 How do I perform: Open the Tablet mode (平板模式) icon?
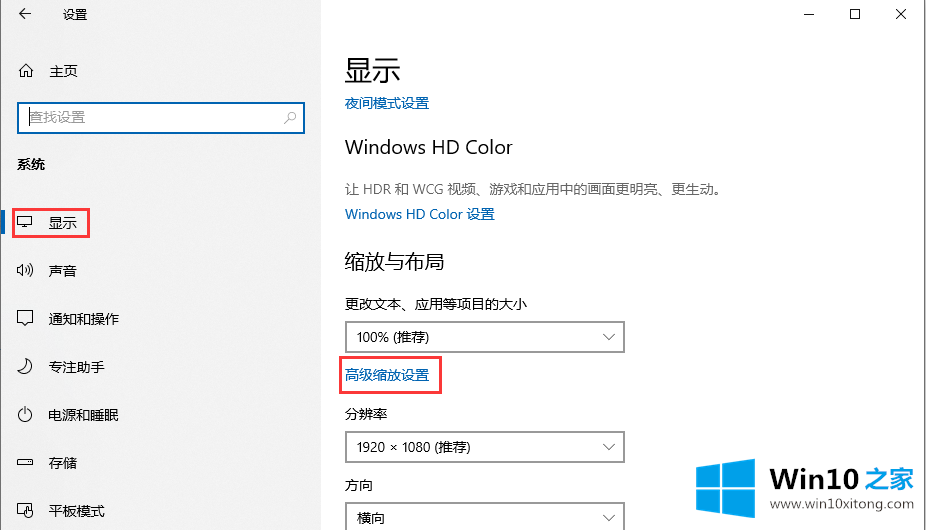[x=27, y=511]
